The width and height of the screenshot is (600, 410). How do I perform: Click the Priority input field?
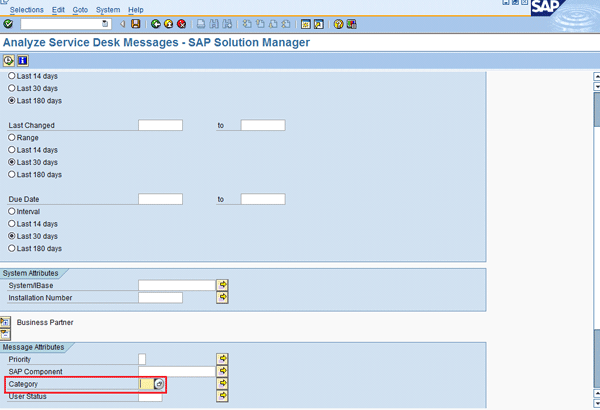[x=142, y=359]
